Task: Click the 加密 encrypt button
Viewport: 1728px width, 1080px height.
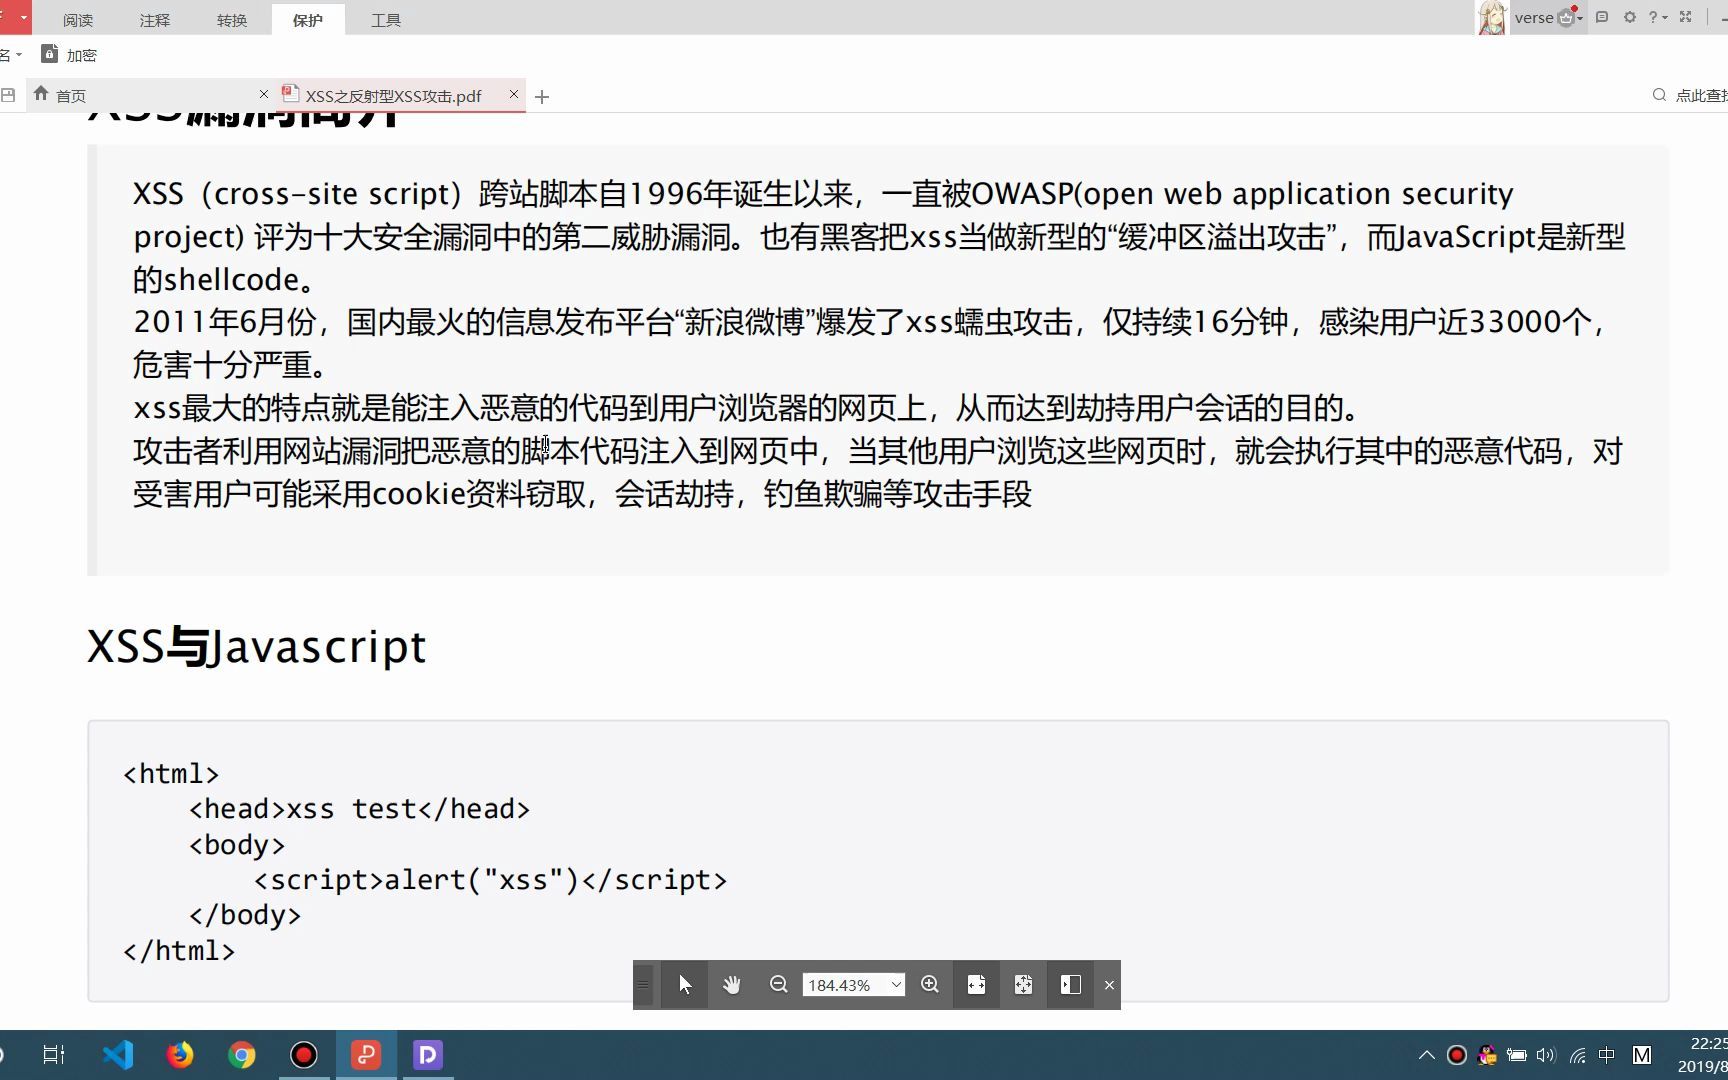Action: coord(69,55)
